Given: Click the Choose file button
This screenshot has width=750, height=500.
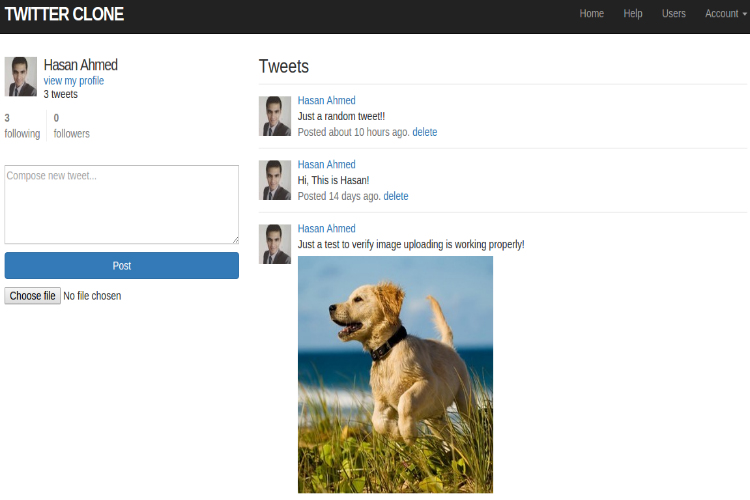Looking at the screenshot, I should click(32, 296).
